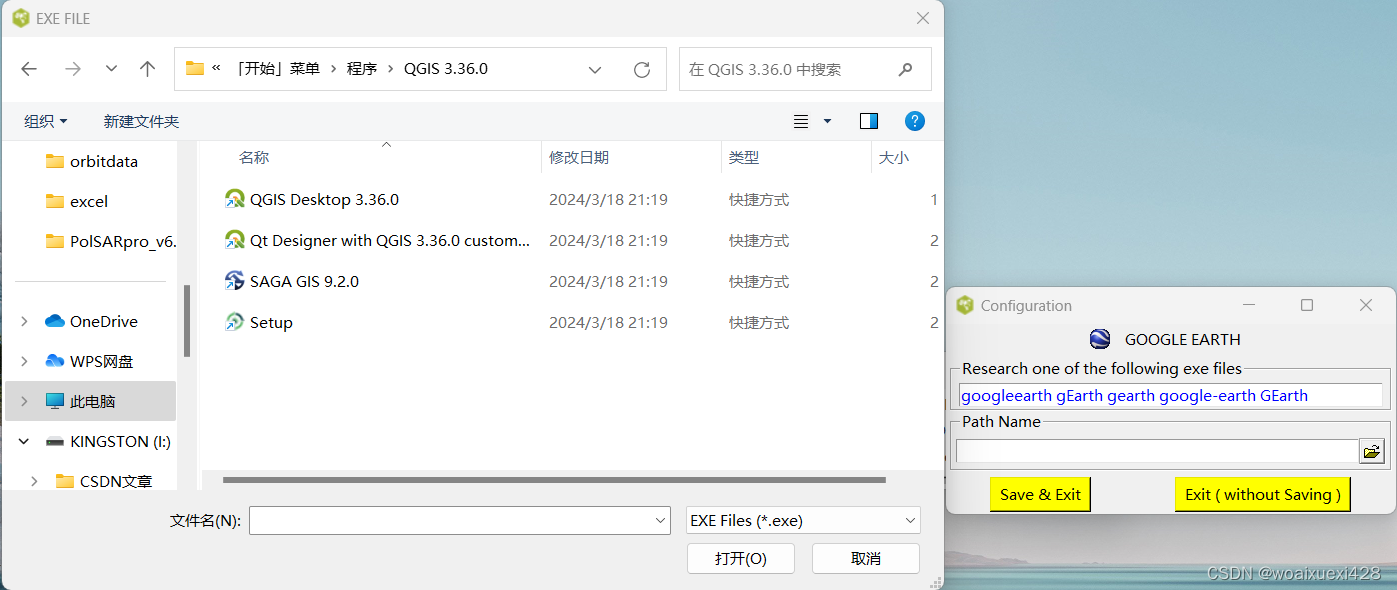1397x590 pixels.
Task: Click the search magnifier icon
Action: point(905,69)
